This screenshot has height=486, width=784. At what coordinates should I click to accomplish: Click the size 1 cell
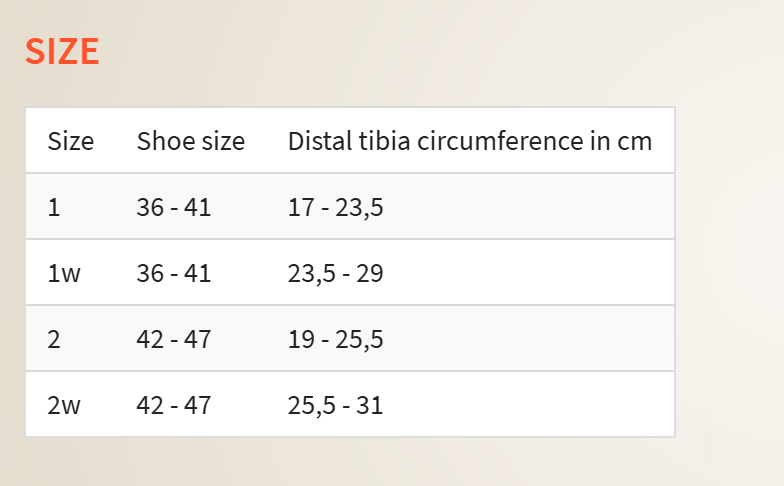pyautogui.click(x=54, y=207)
